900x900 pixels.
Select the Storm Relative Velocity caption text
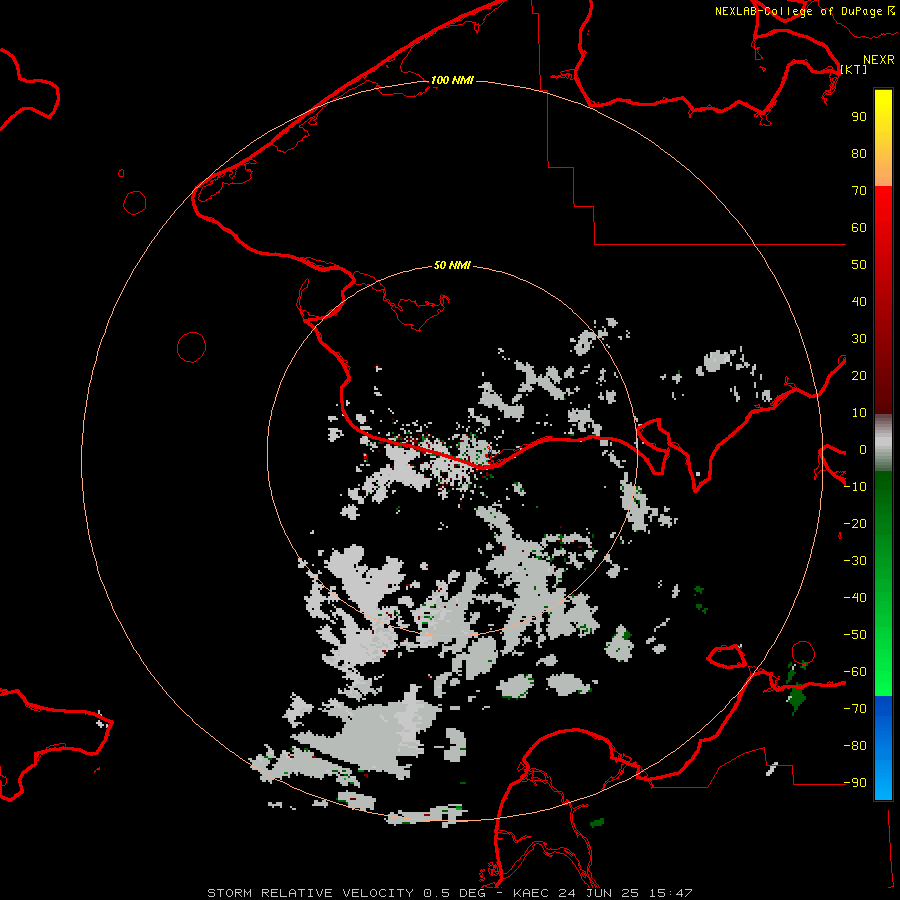[449, 893]
